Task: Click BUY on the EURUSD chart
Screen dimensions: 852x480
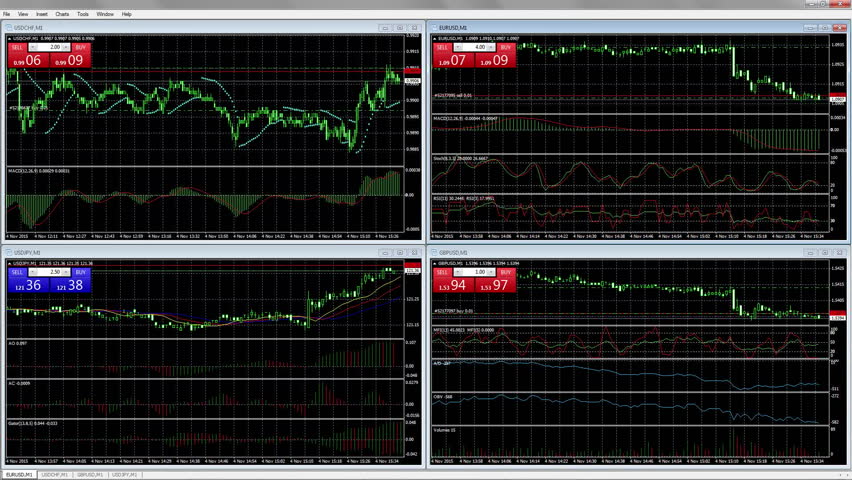Action: pos(506,47)
